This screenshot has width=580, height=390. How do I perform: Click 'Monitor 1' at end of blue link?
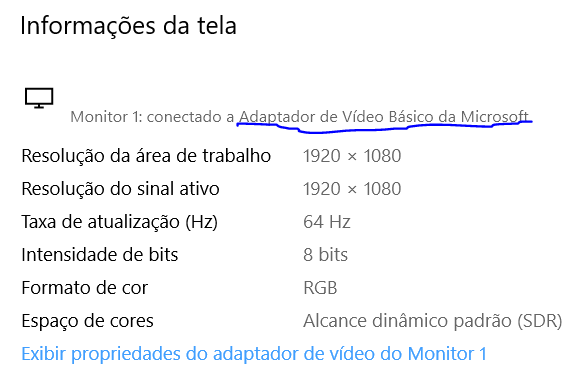click(447, 354)
